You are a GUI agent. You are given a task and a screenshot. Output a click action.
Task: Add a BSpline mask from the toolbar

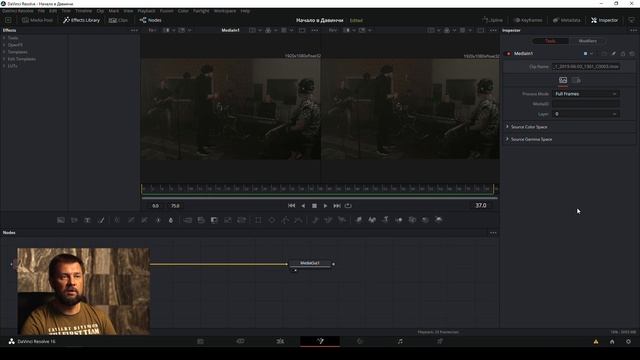coord(299,220)
